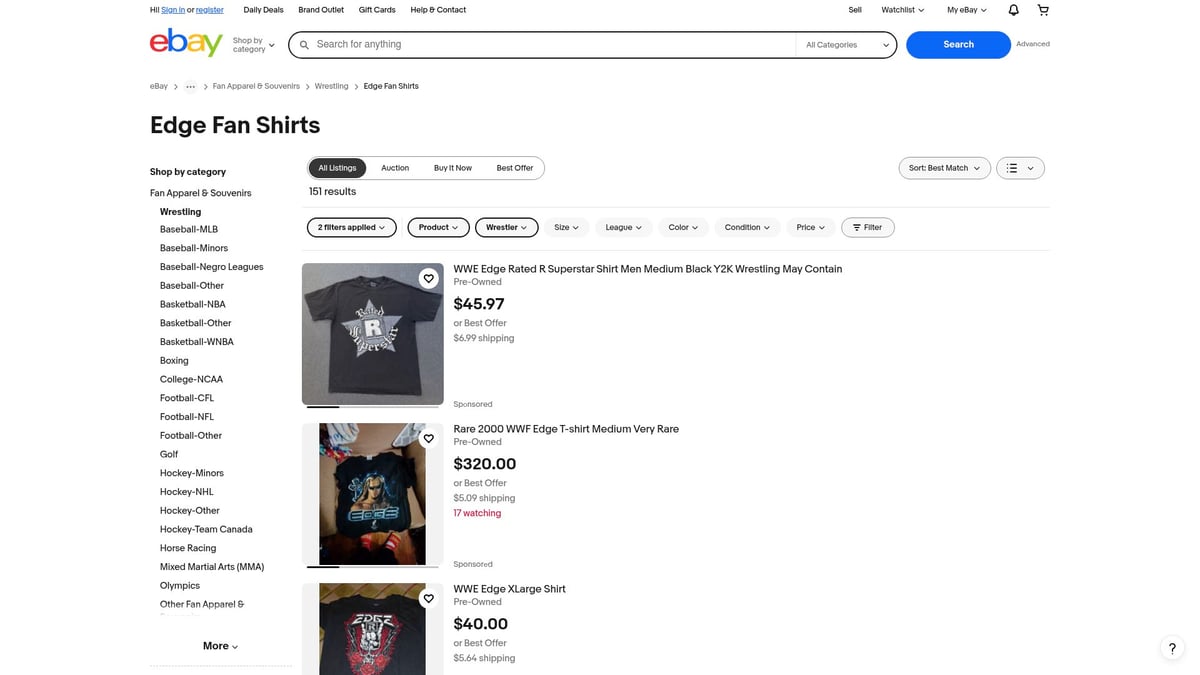Viewport: 1200px width, 675px height.
Task: Open the Filter panel
Action: pos(867,227)
